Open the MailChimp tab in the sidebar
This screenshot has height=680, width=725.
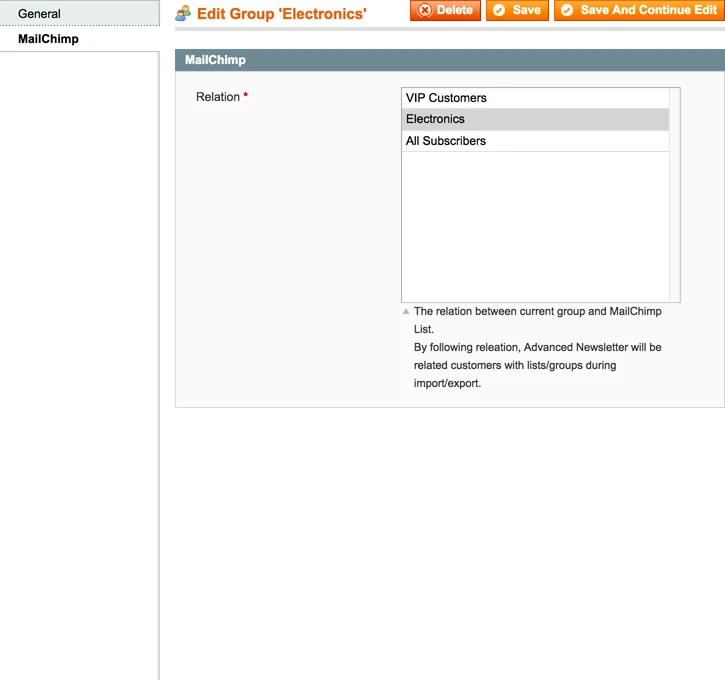(x=48, y=39)
